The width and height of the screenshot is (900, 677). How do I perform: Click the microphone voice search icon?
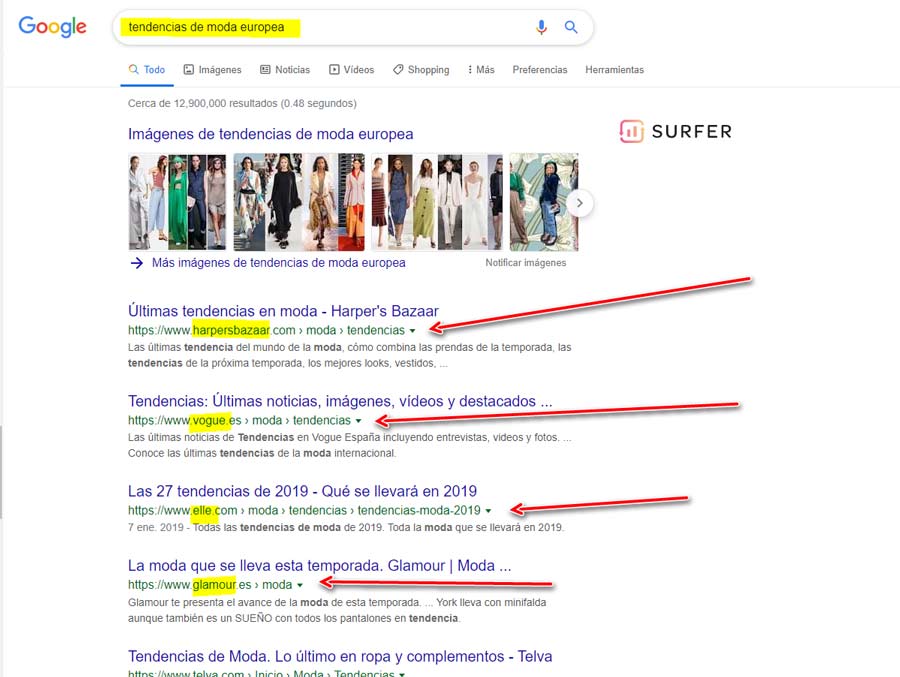[541, 27]
